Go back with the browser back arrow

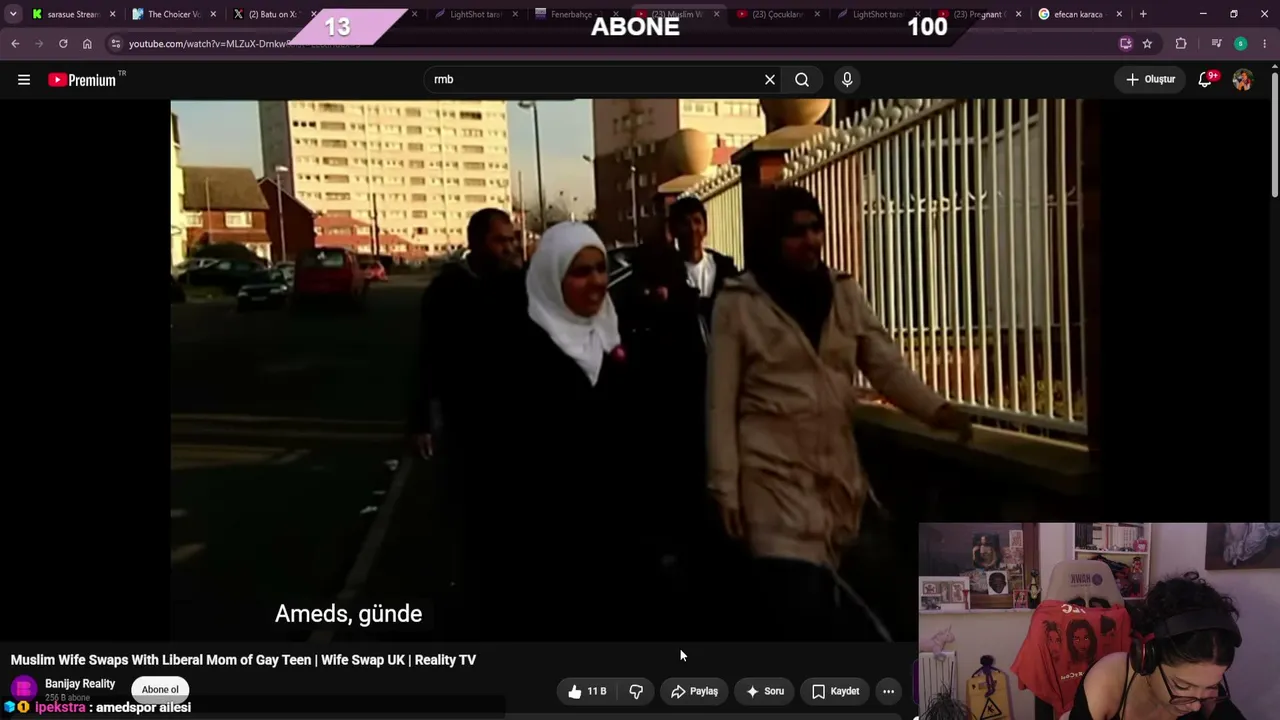point(15,44)
